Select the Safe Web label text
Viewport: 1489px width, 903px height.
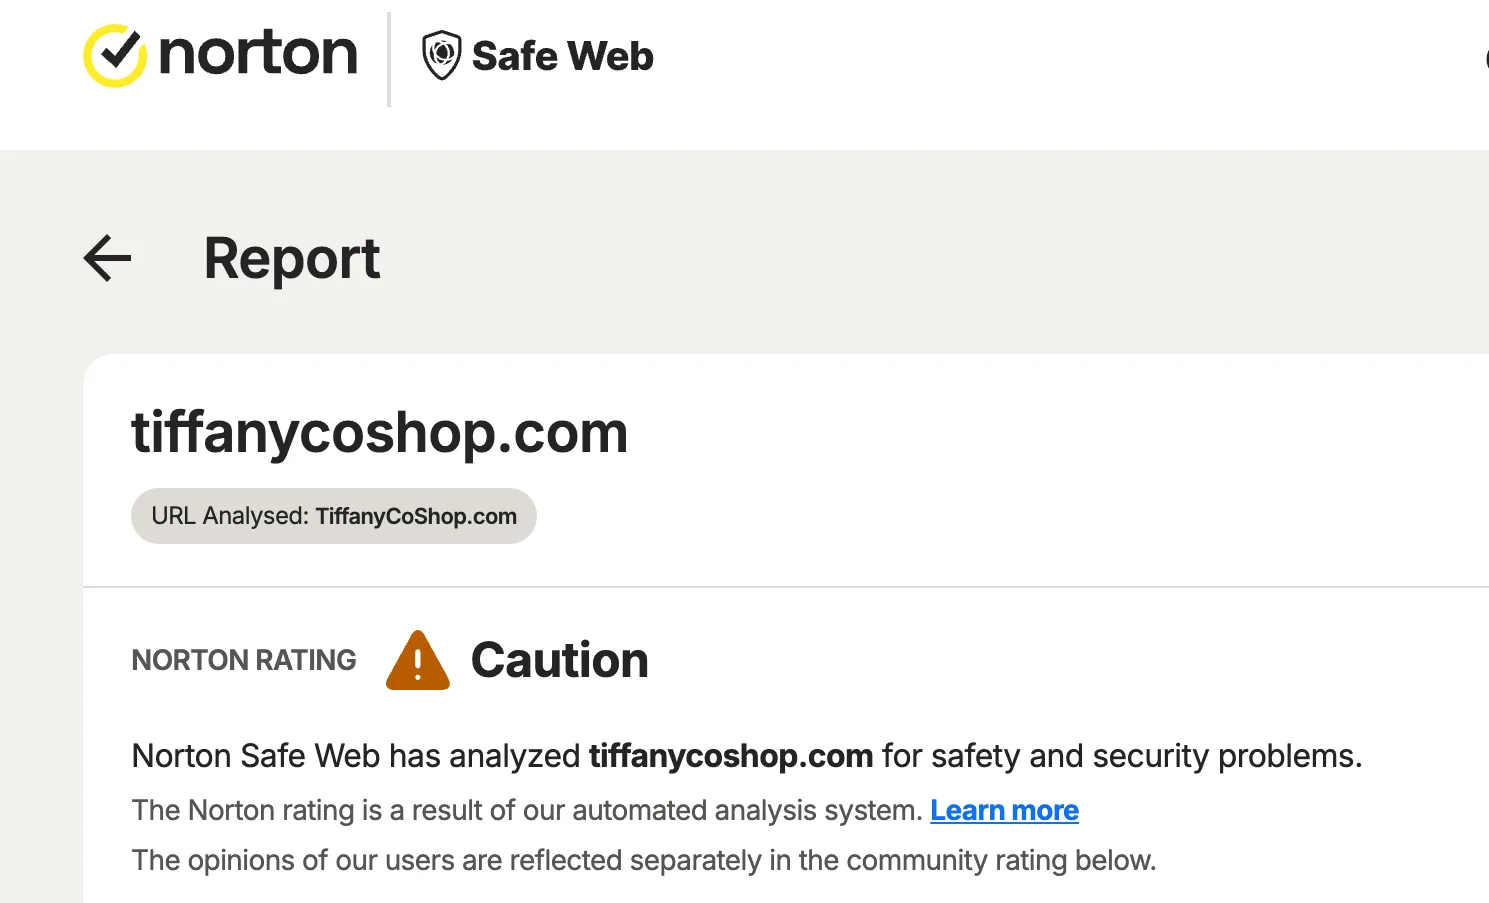click(562, 57)
